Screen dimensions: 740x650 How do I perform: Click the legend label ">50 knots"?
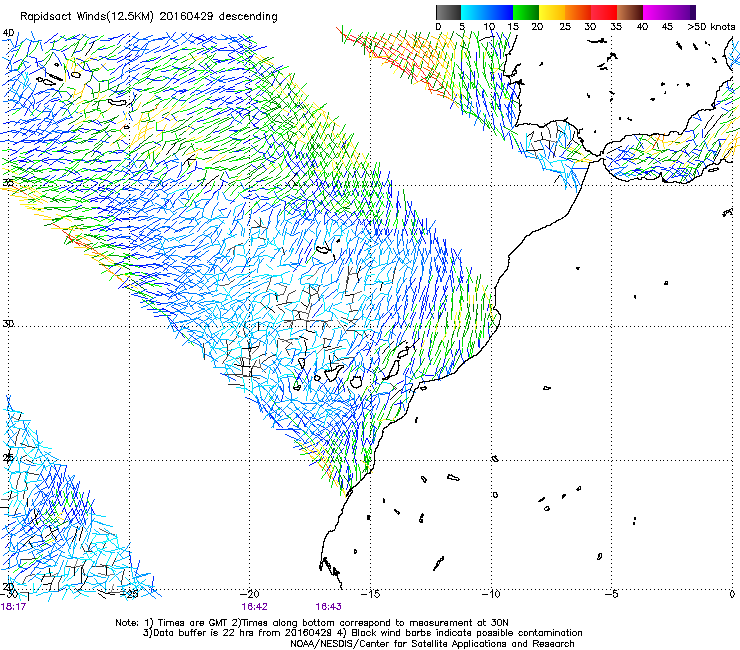[x=711, y=27]
